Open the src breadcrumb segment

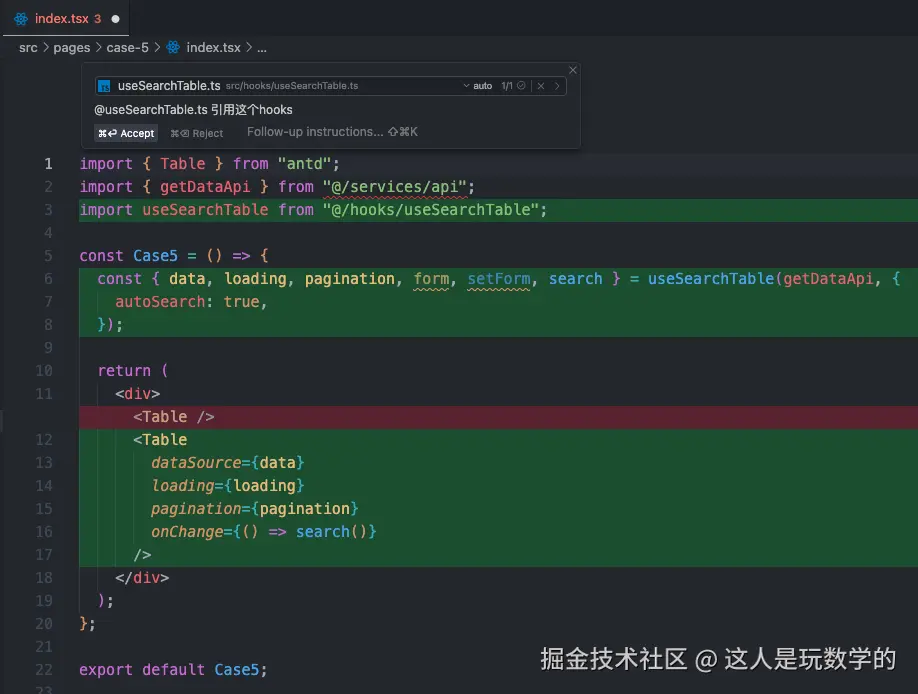28,47
